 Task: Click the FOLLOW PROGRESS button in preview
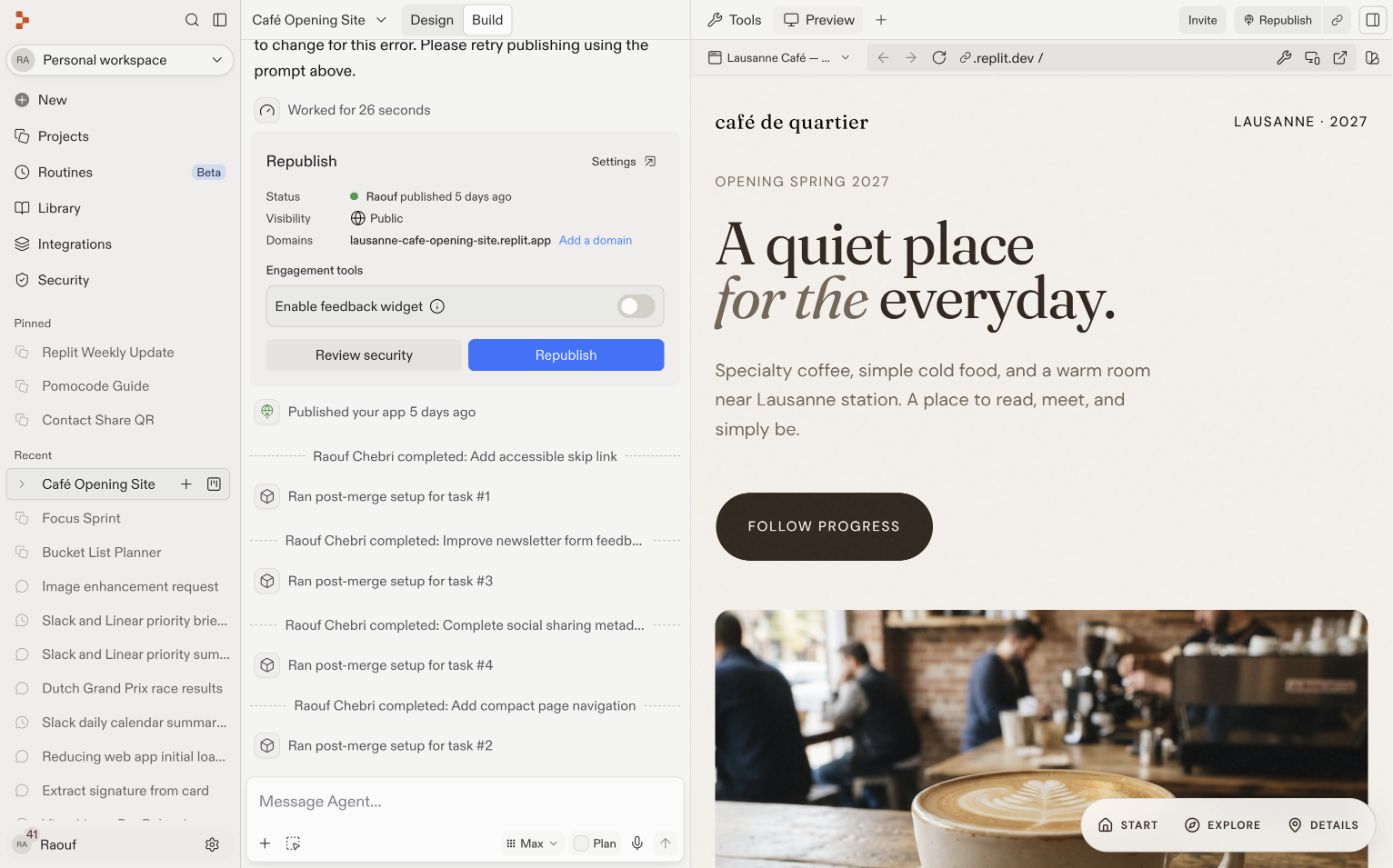(824, 526)
